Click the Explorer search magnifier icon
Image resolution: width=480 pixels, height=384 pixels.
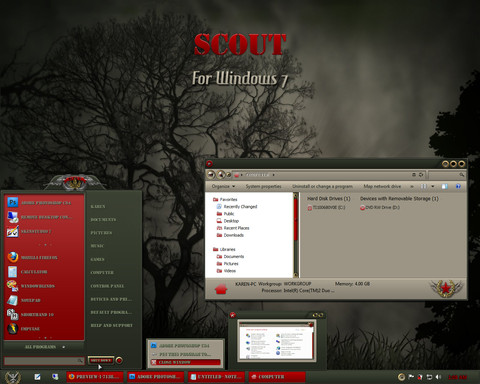coord(462,175)
